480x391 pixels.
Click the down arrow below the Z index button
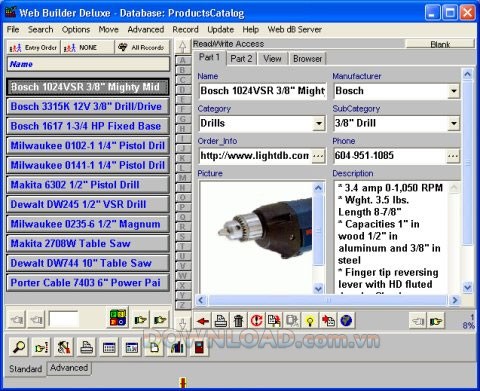pos(182,323)
